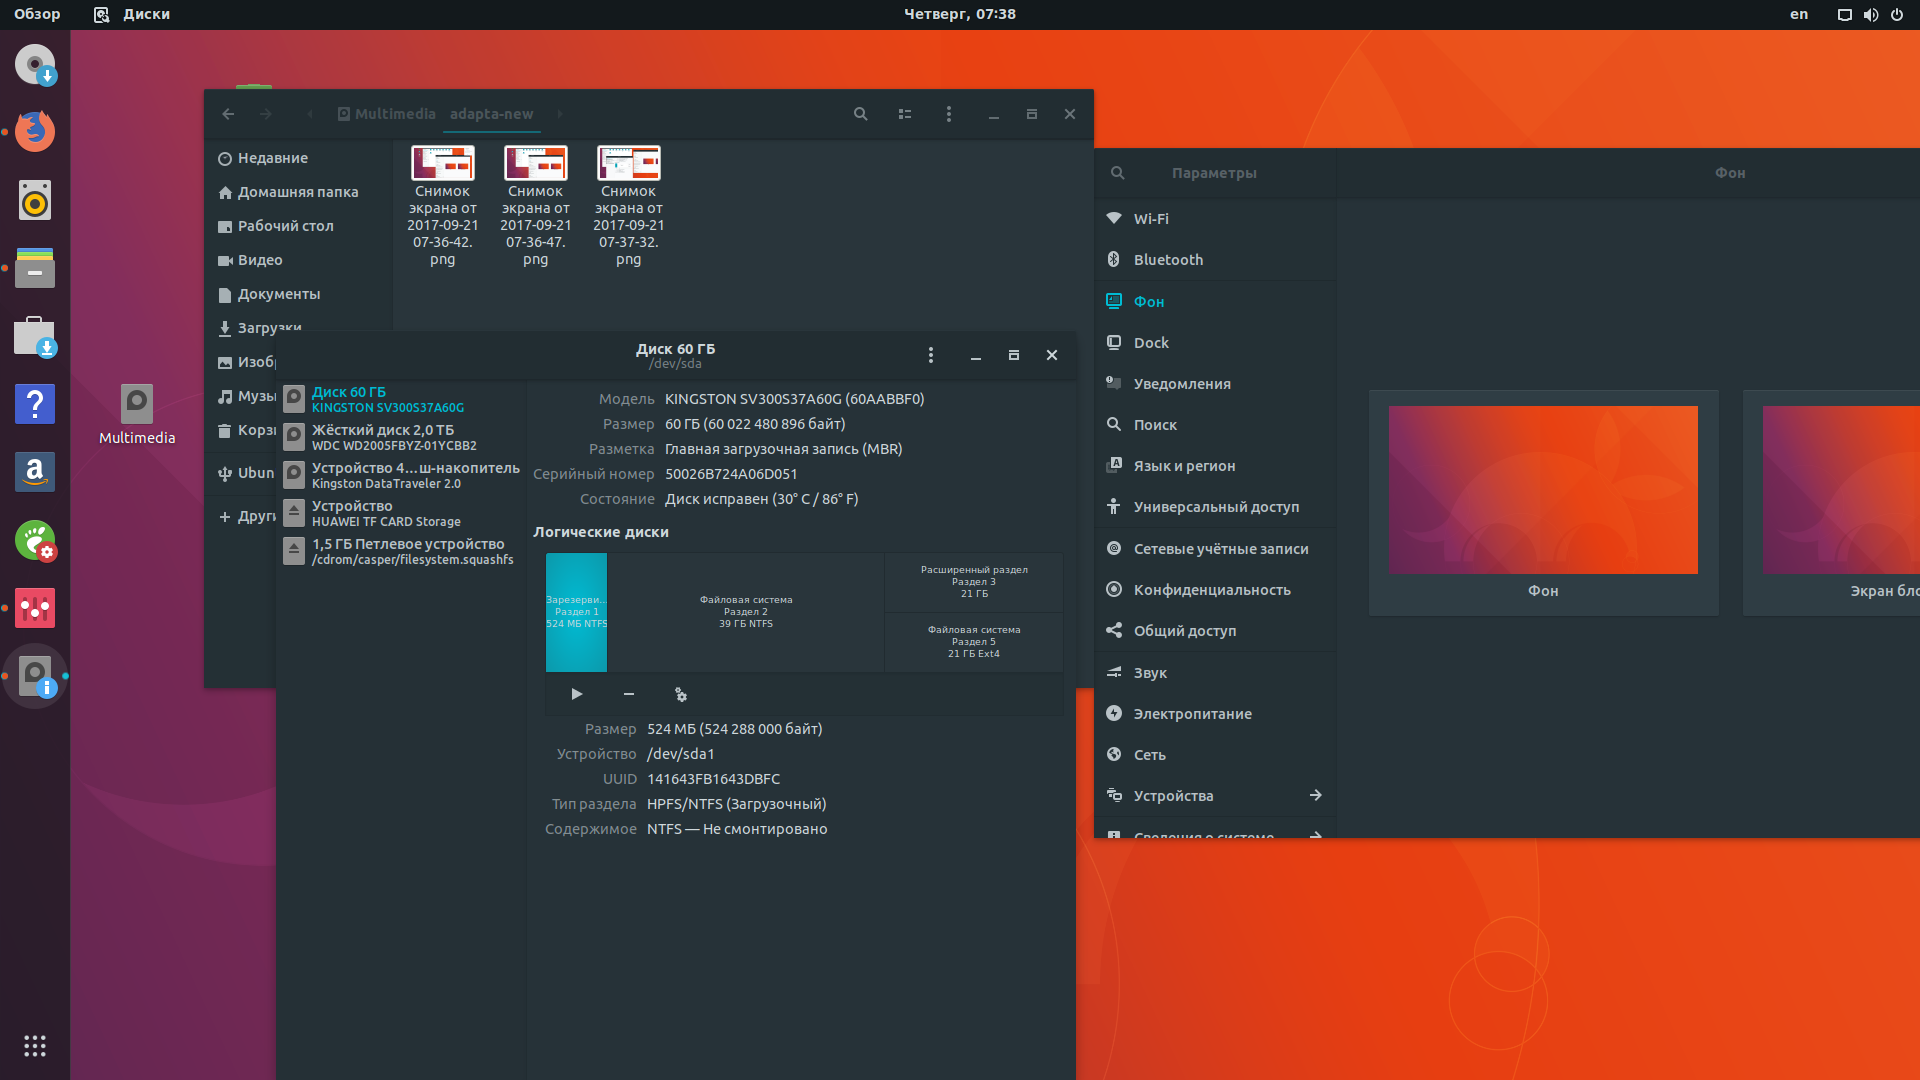Select the Раздел 2 NTFS partition segment

point(745,612)
